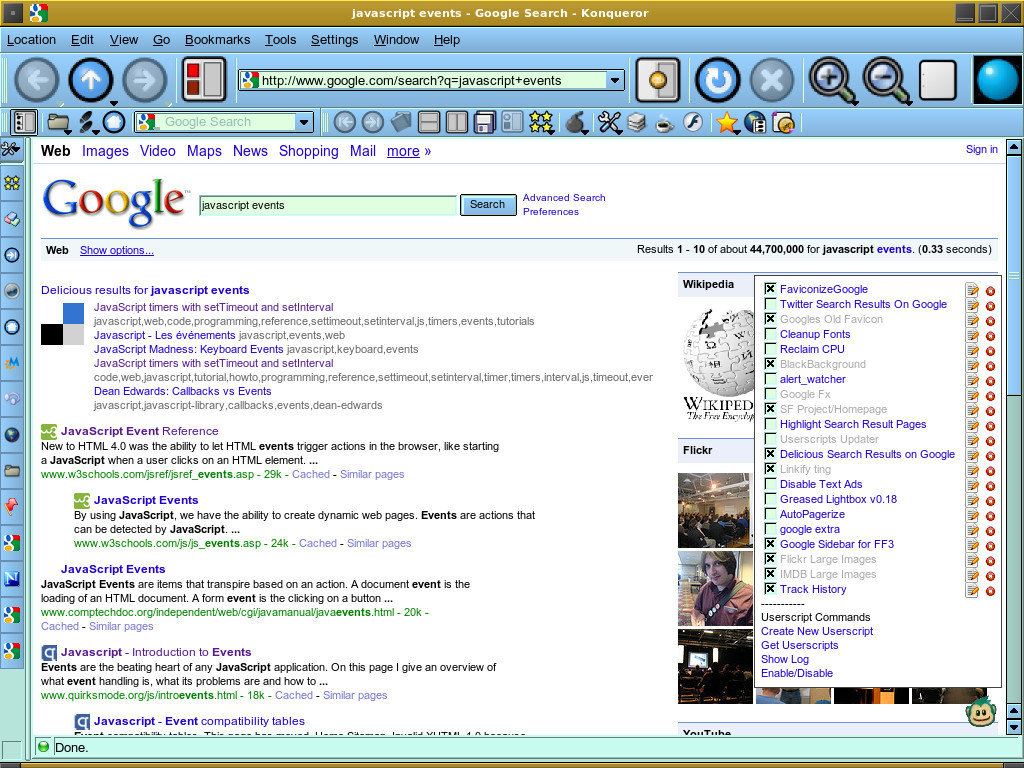1024x768 pixels.
Task: Click the Greasemonkey monkey face icon
Action: tap(981, 712)
